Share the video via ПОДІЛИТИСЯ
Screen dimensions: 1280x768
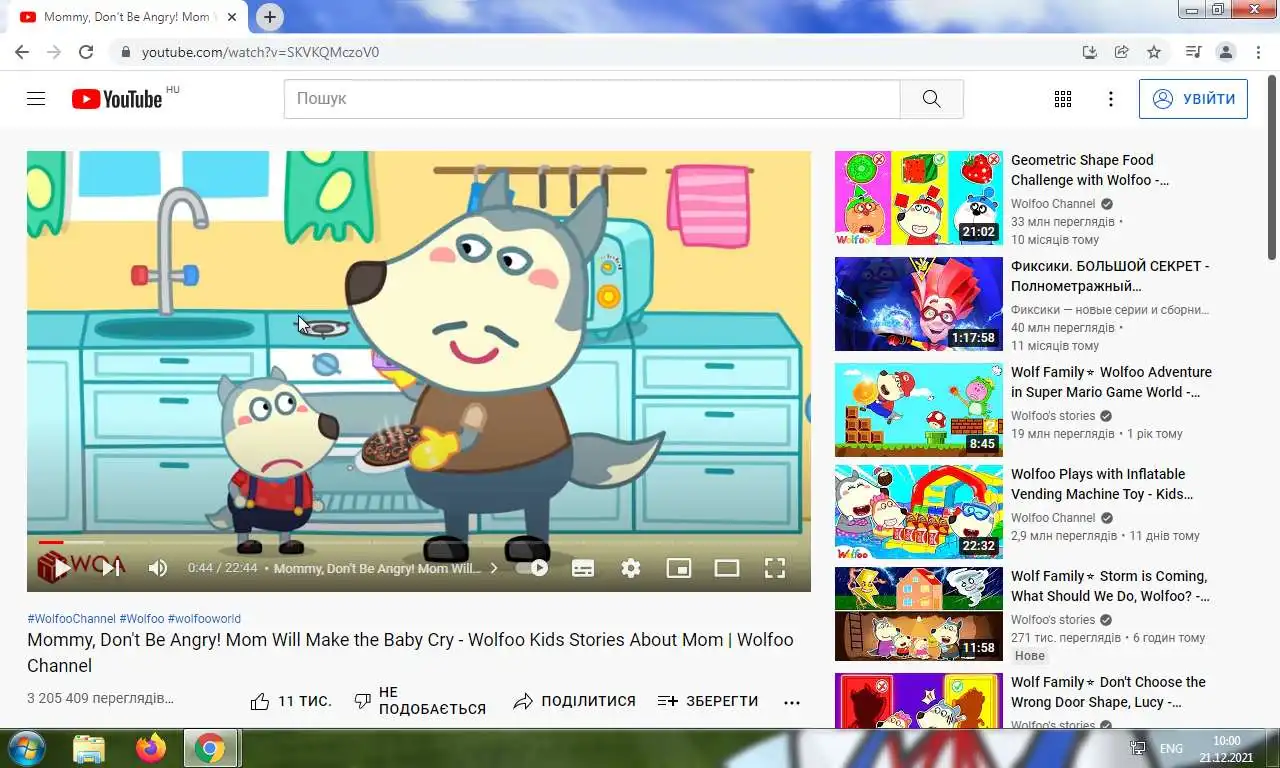(574, 702)
